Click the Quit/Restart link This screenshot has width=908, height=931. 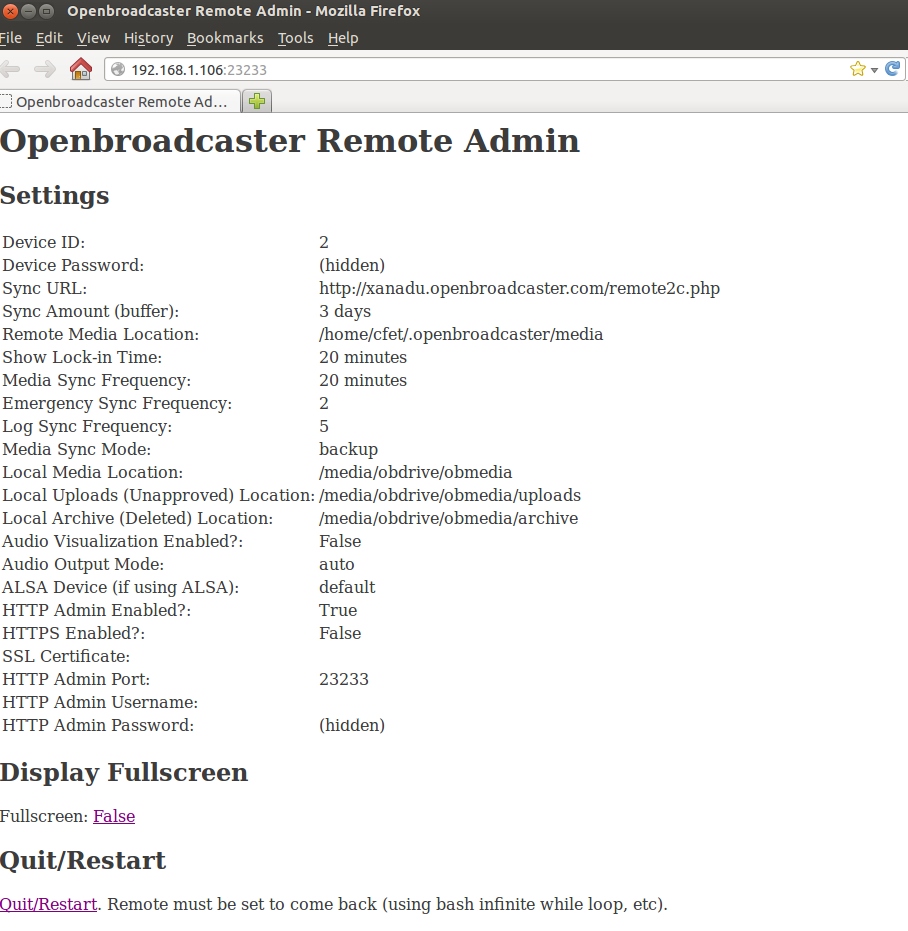coord(49,904)
